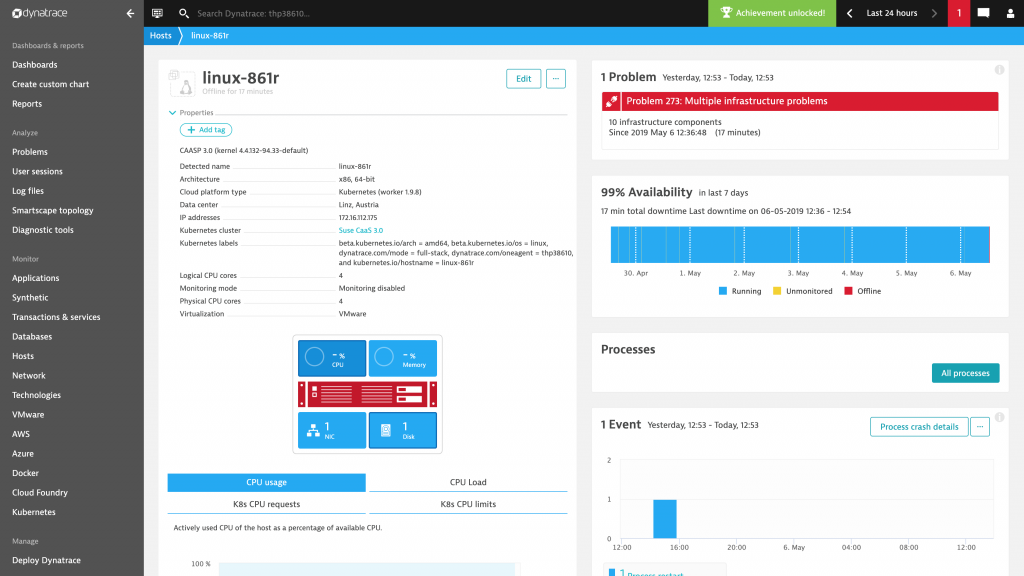
Task: Open Deploy Dynatrace in the sidebar
Action: pos(46,560)
